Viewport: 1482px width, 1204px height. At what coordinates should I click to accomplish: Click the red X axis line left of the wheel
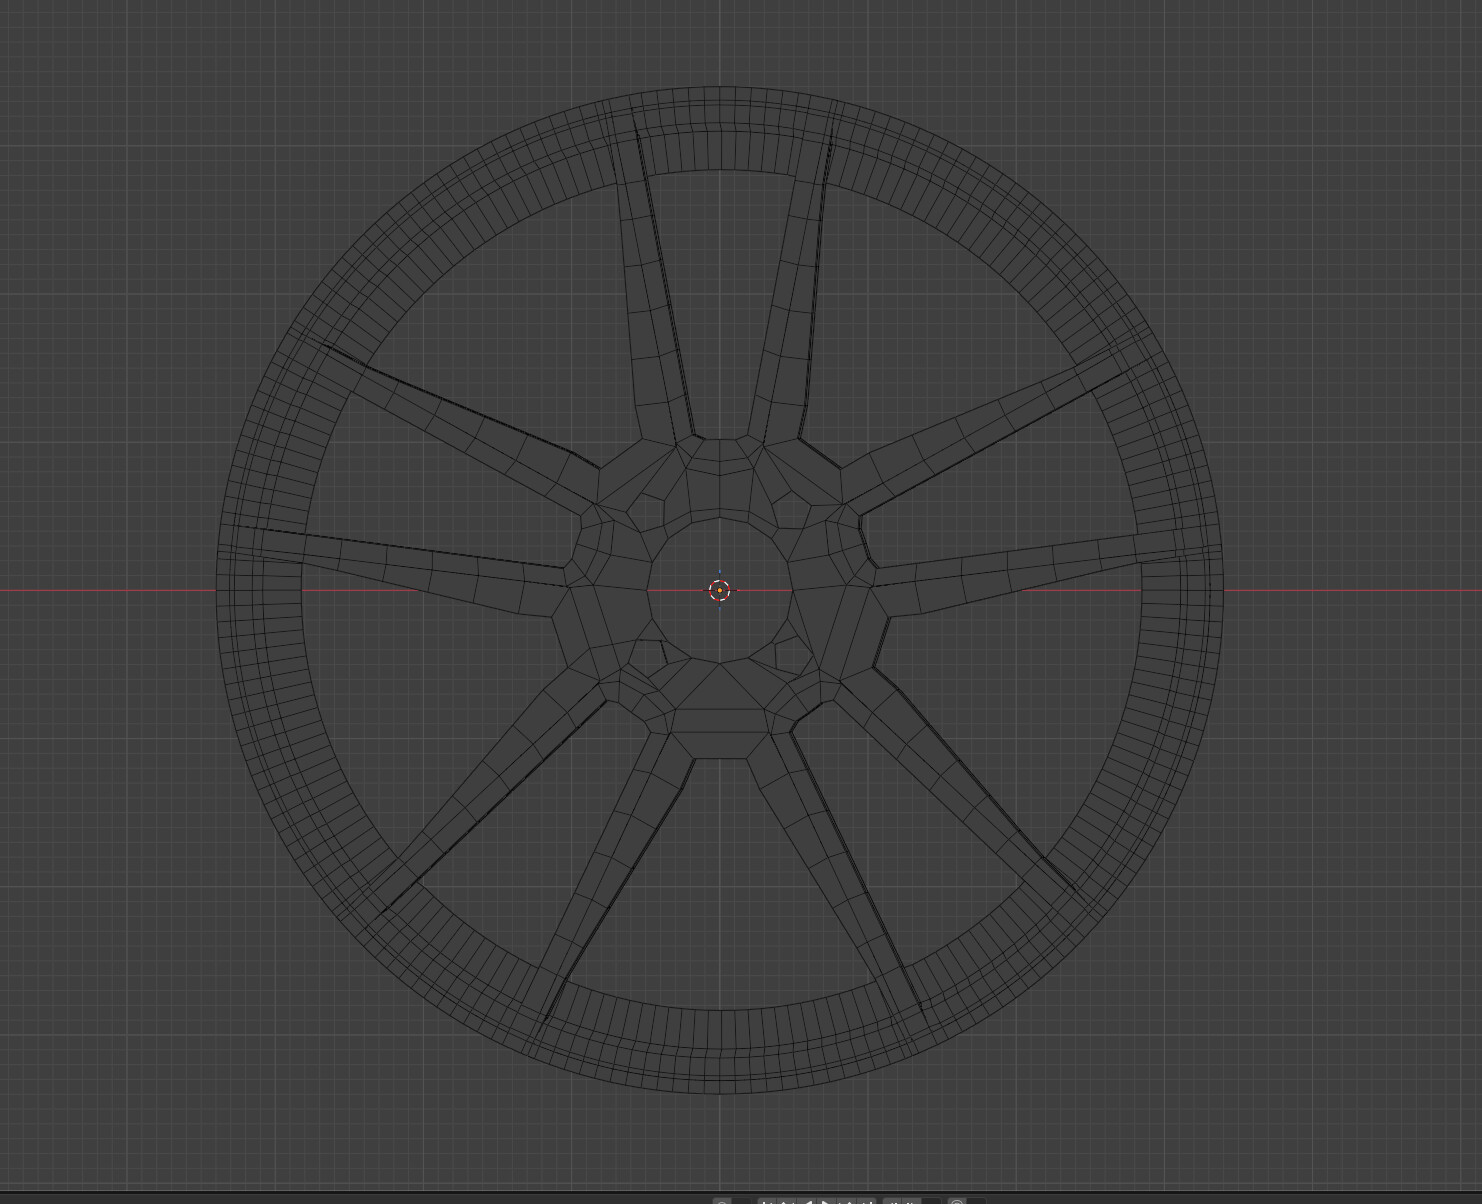pyautogui.click(x=100, y=591)
